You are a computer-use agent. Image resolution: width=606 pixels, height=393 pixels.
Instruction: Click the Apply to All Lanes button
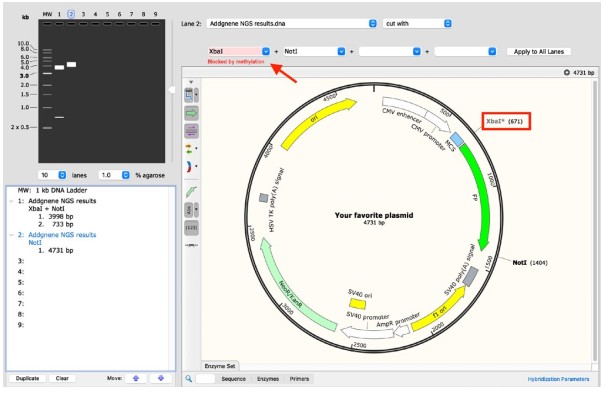pyautogui.click(x=539, y=51)
